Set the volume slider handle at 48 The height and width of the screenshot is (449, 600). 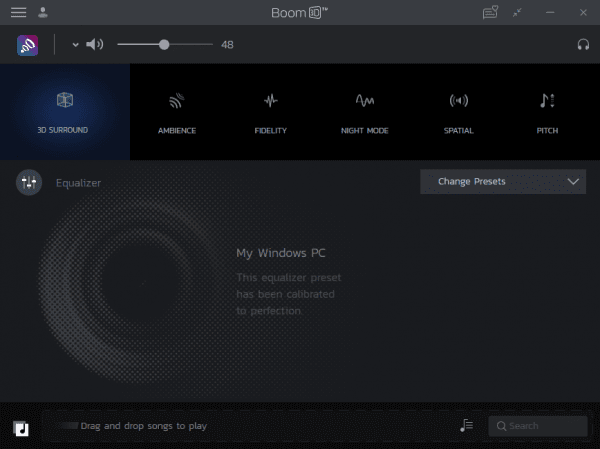coord(164,45)
